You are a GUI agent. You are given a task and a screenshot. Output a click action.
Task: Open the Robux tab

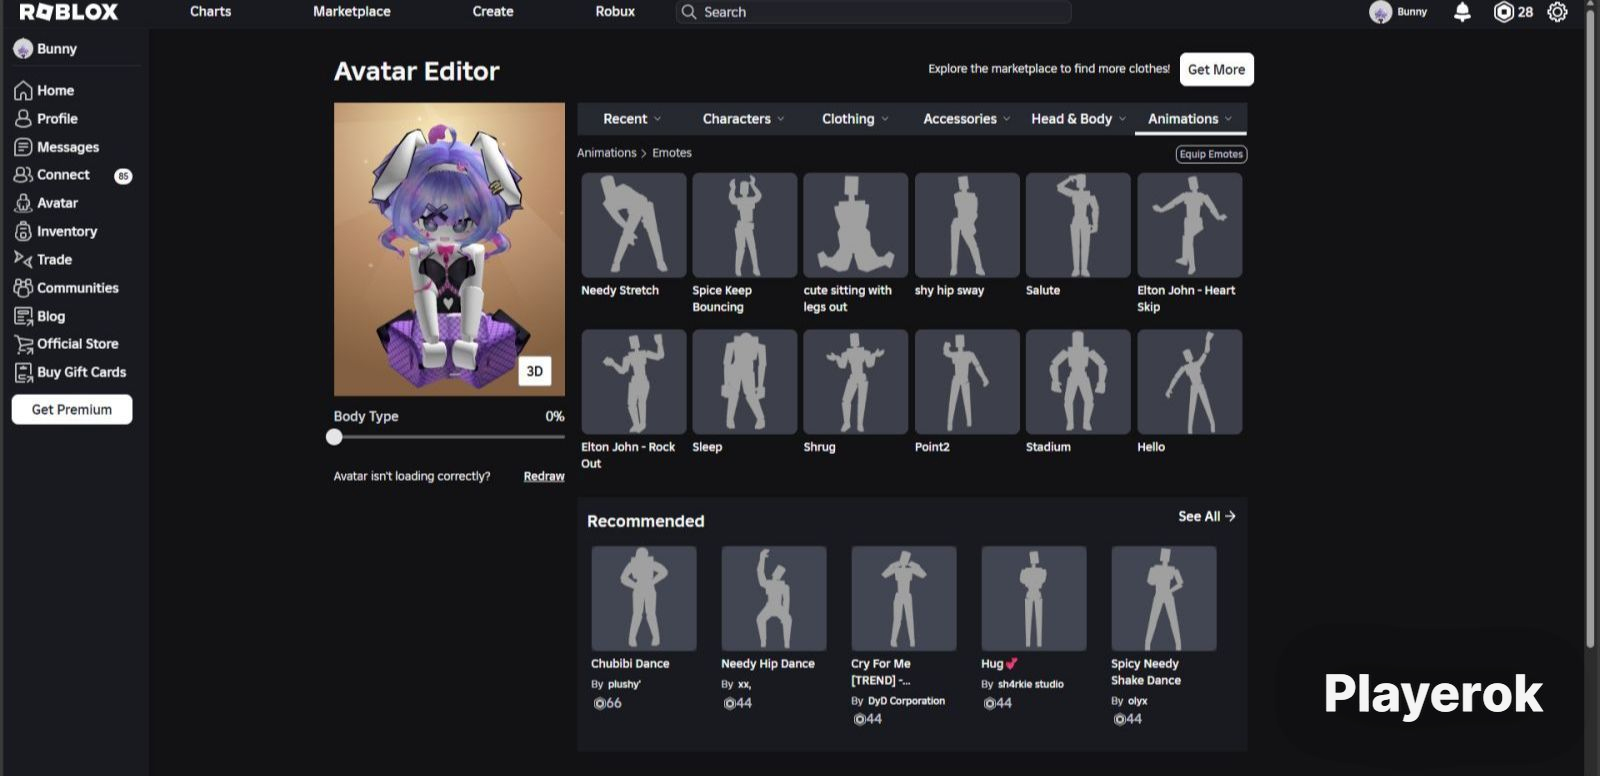615,12
